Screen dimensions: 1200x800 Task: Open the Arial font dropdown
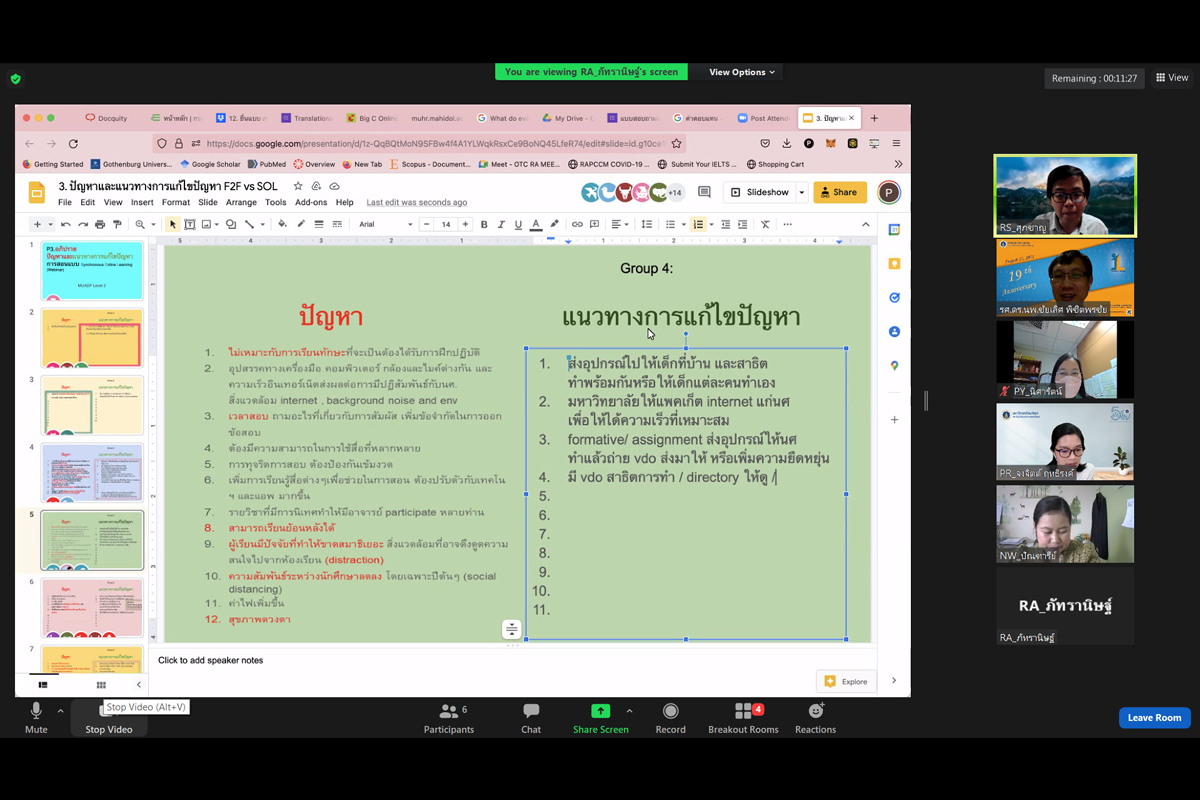(x=385, y=225)
